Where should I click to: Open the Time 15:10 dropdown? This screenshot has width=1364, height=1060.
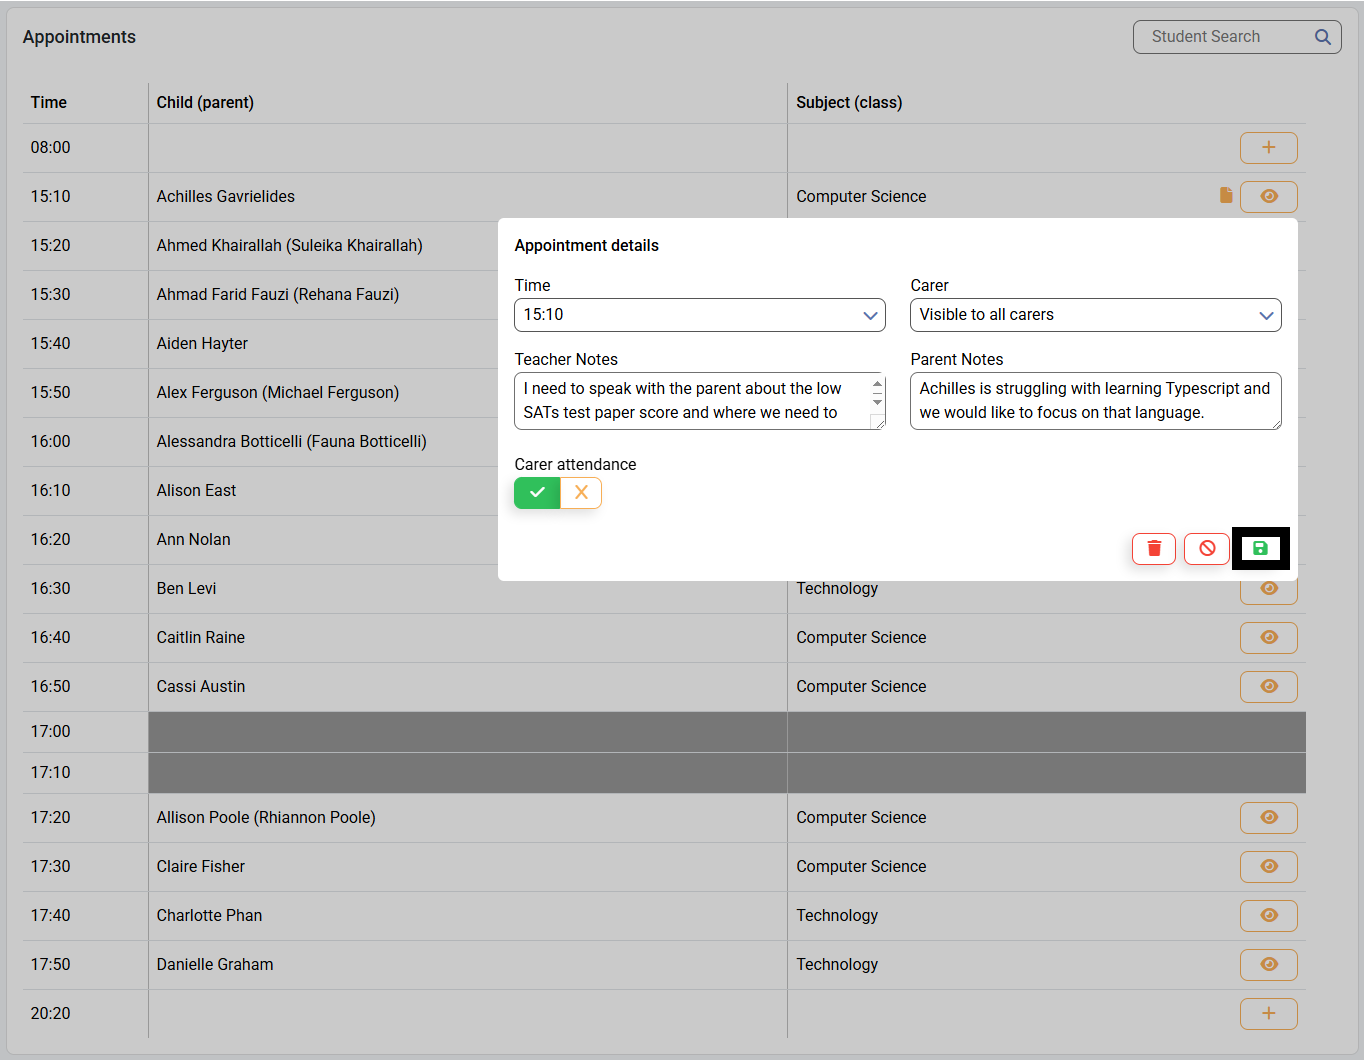[x=699, y=315]
